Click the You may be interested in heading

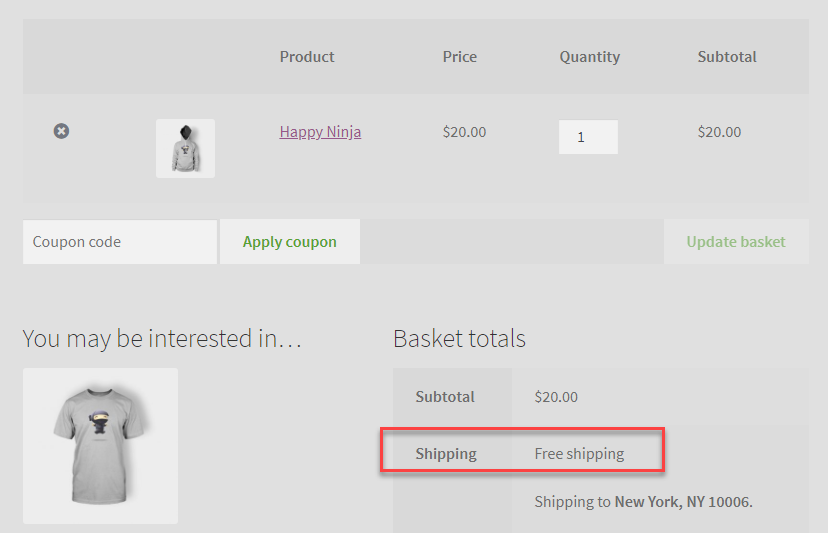pos(162,339)
